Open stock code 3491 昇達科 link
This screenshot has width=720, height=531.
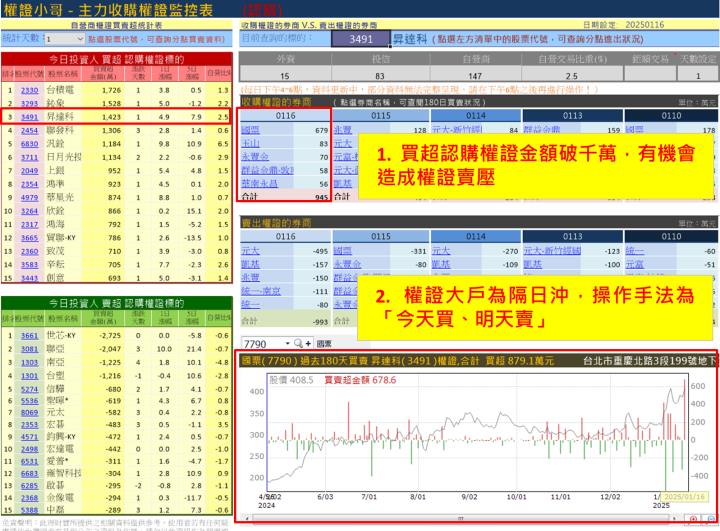pos(29,117)
